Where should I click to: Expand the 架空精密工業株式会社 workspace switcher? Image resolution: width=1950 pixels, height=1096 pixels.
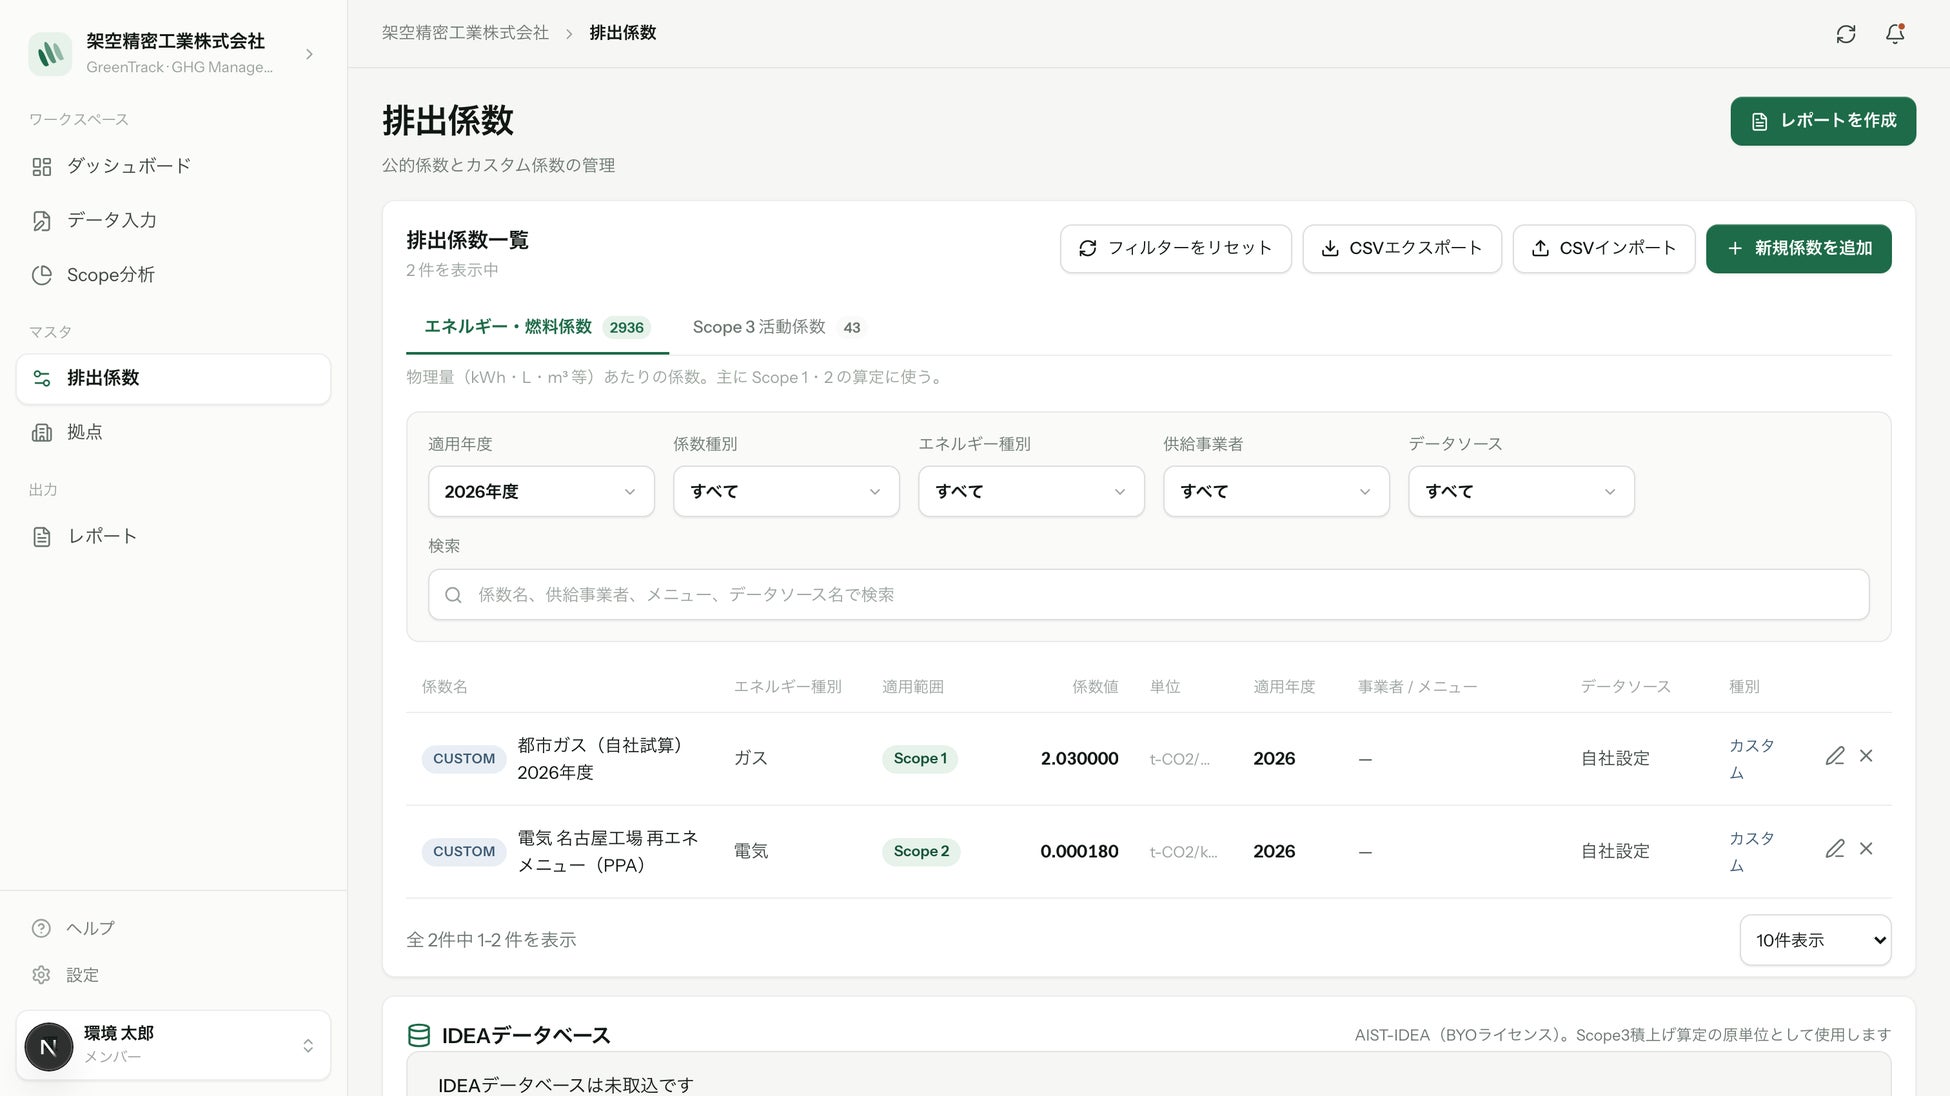click(173, 53)
